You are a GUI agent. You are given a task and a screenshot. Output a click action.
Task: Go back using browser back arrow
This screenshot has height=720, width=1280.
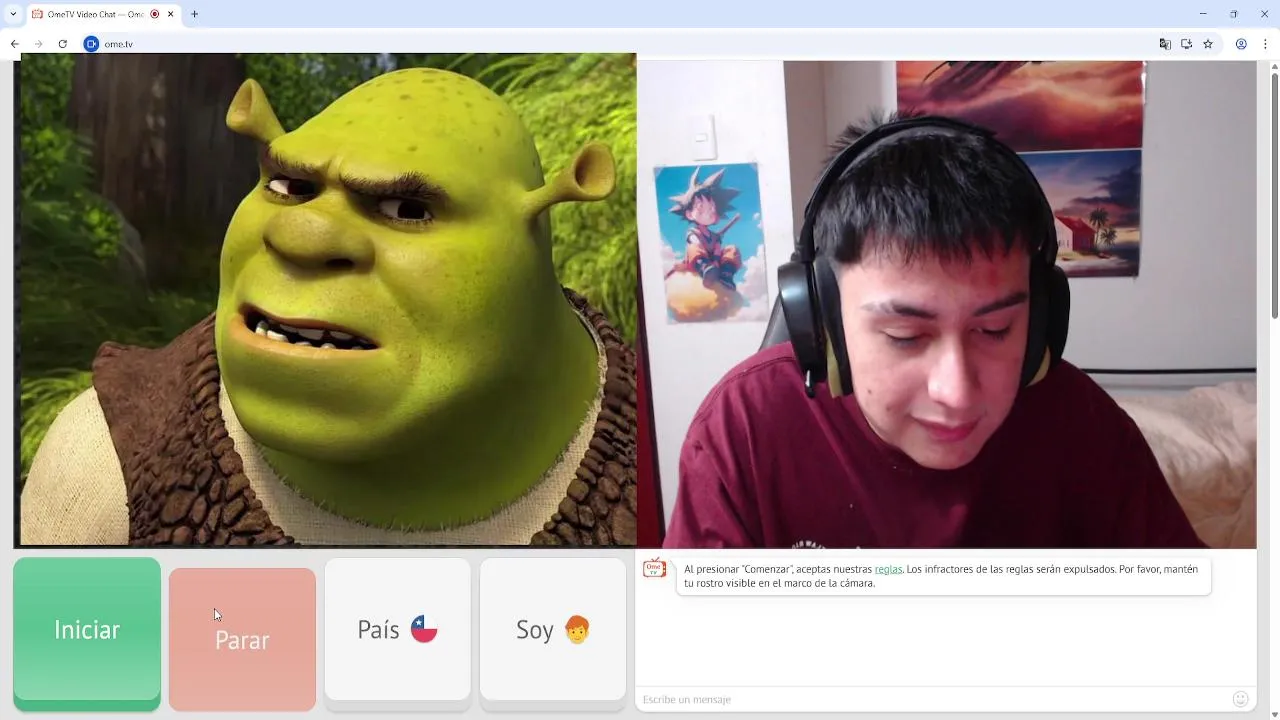click(15, 44)
